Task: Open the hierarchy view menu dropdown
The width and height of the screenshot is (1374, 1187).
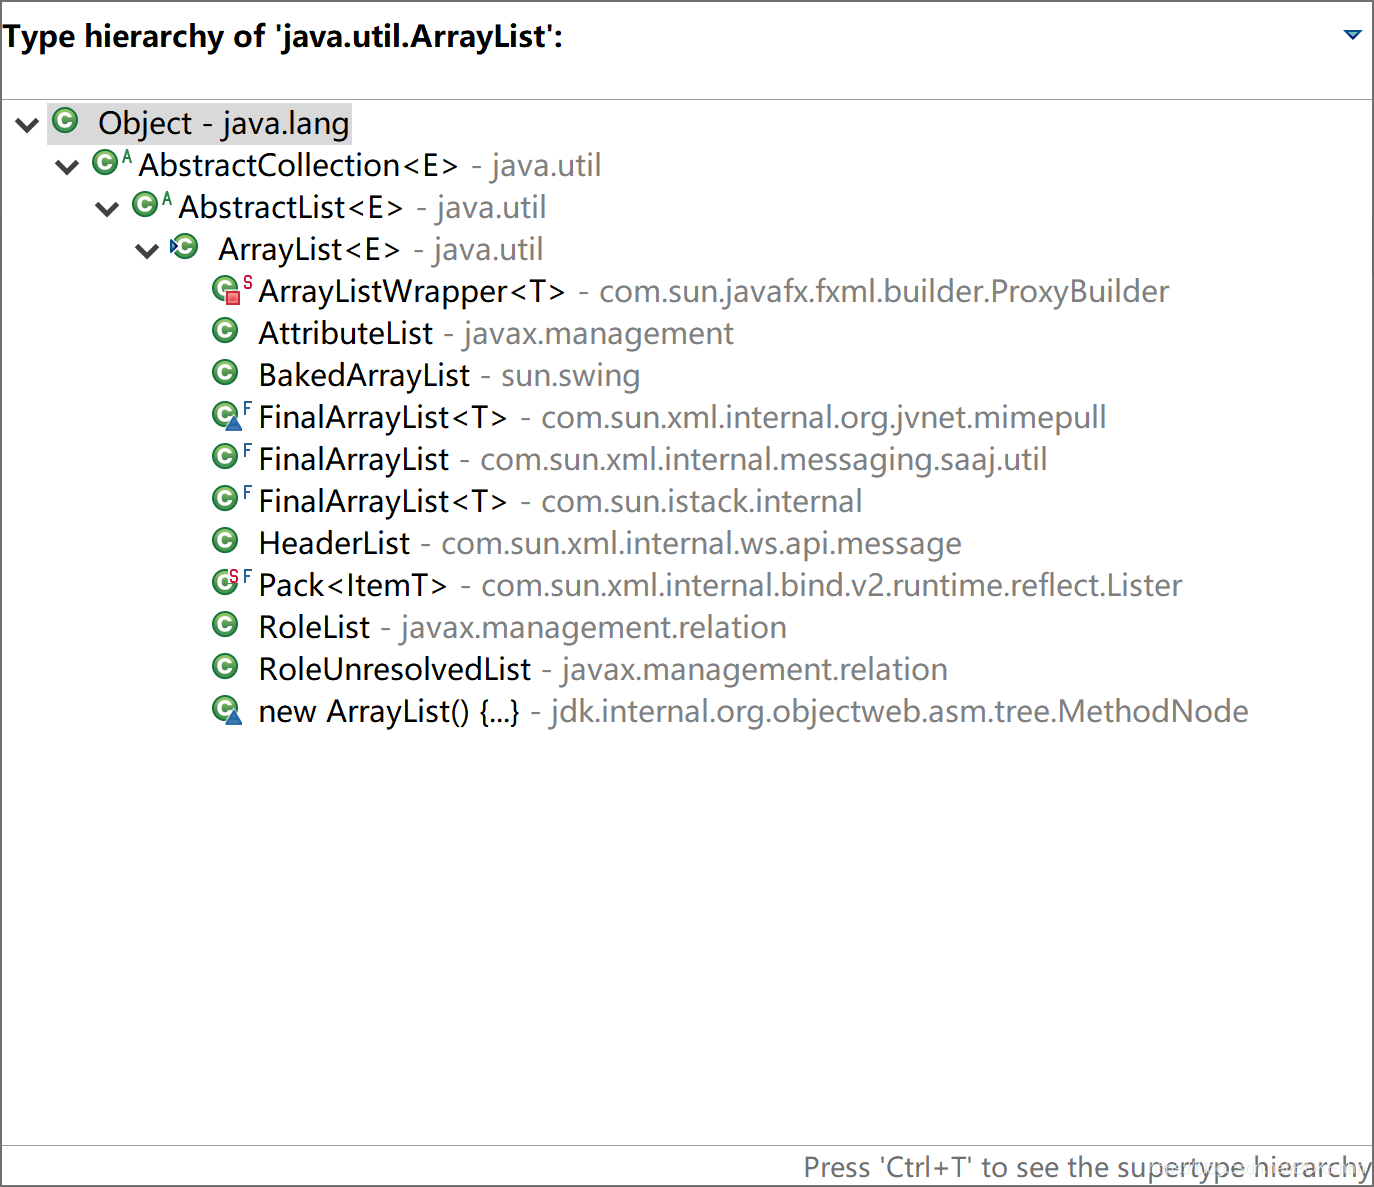Action: point(1355,34)
